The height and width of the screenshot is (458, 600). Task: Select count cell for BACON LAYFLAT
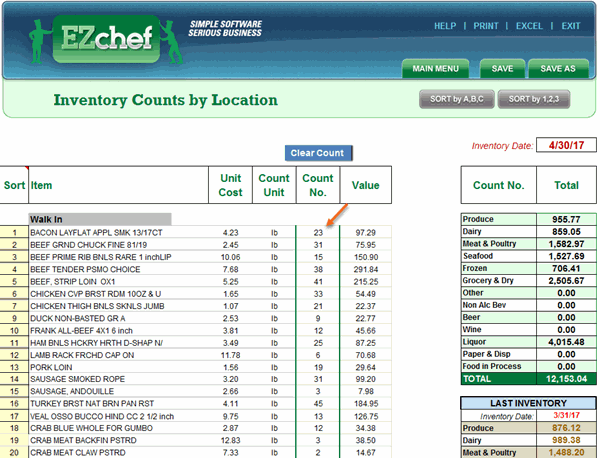pos(318,233)
